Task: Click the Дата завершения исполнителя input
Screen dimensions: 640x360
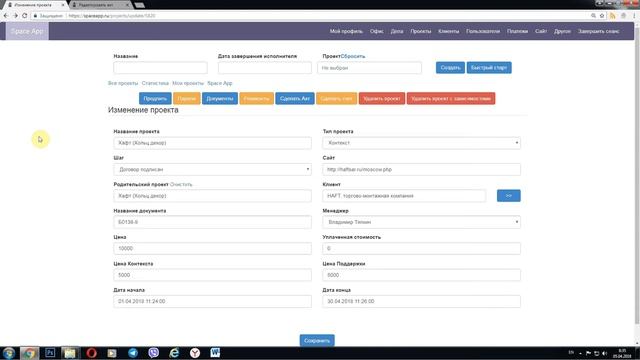Action: click(x=265, y=68)
